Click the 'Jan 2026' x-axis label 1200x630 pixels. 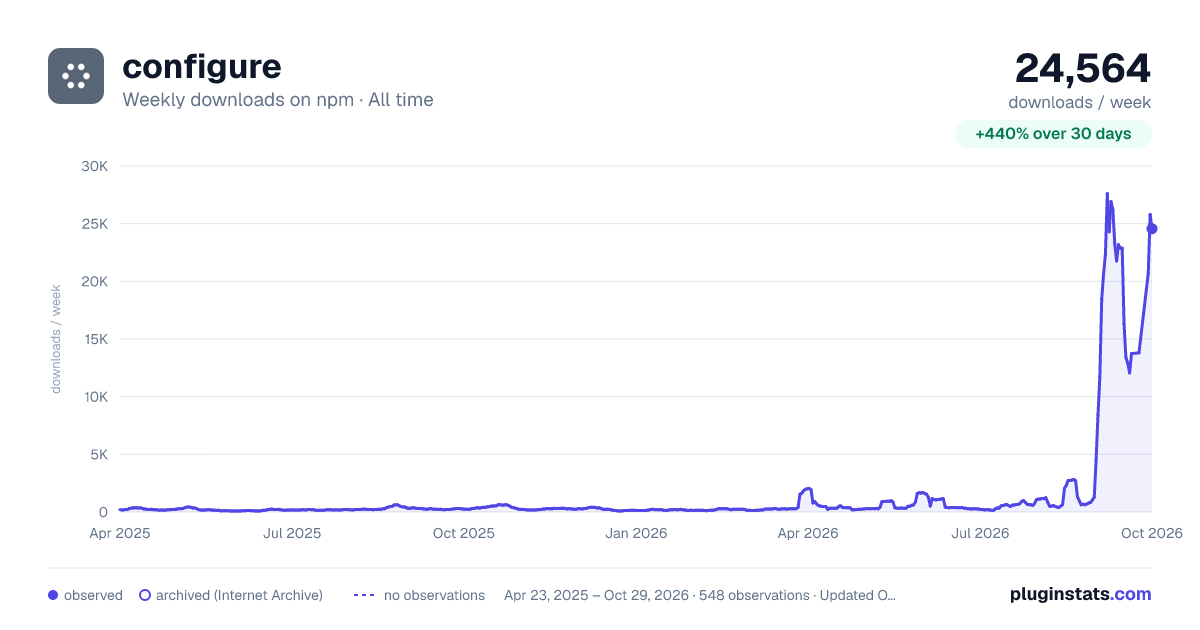[x=637, y=533]
